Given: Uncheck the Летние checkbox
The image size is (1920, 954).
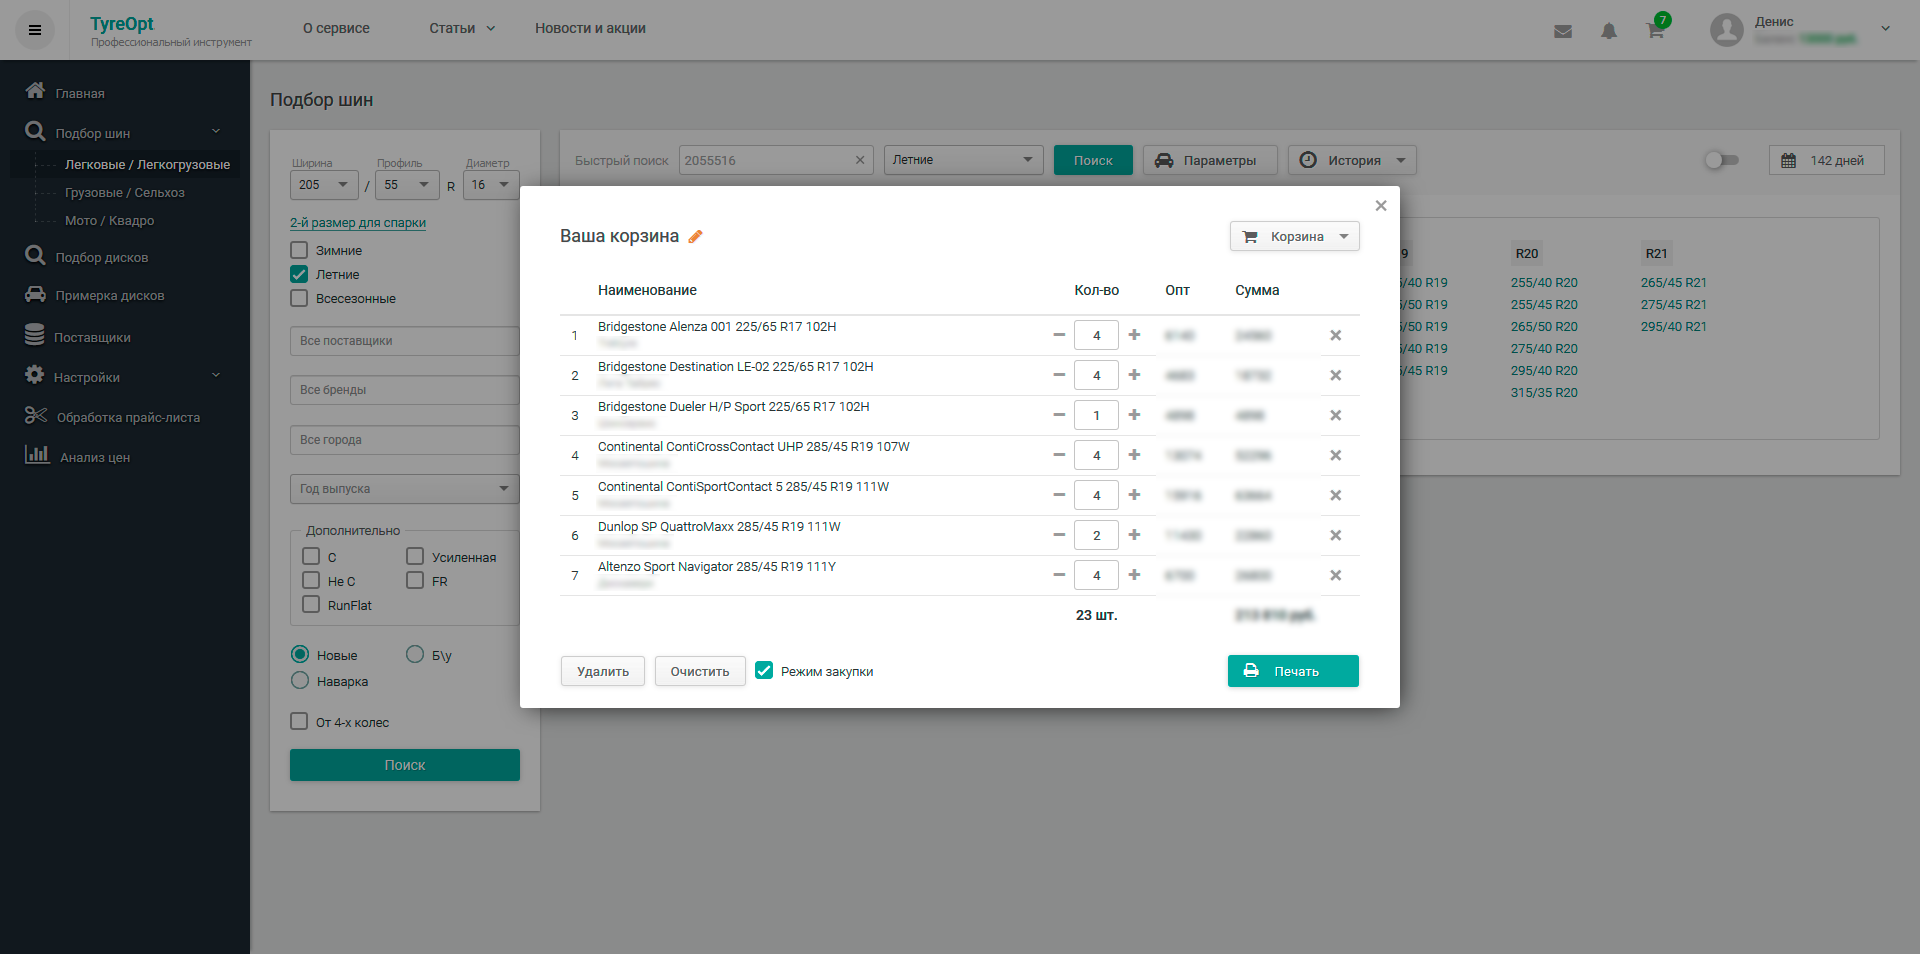Looking at the screenshot, I should [299, 274].
